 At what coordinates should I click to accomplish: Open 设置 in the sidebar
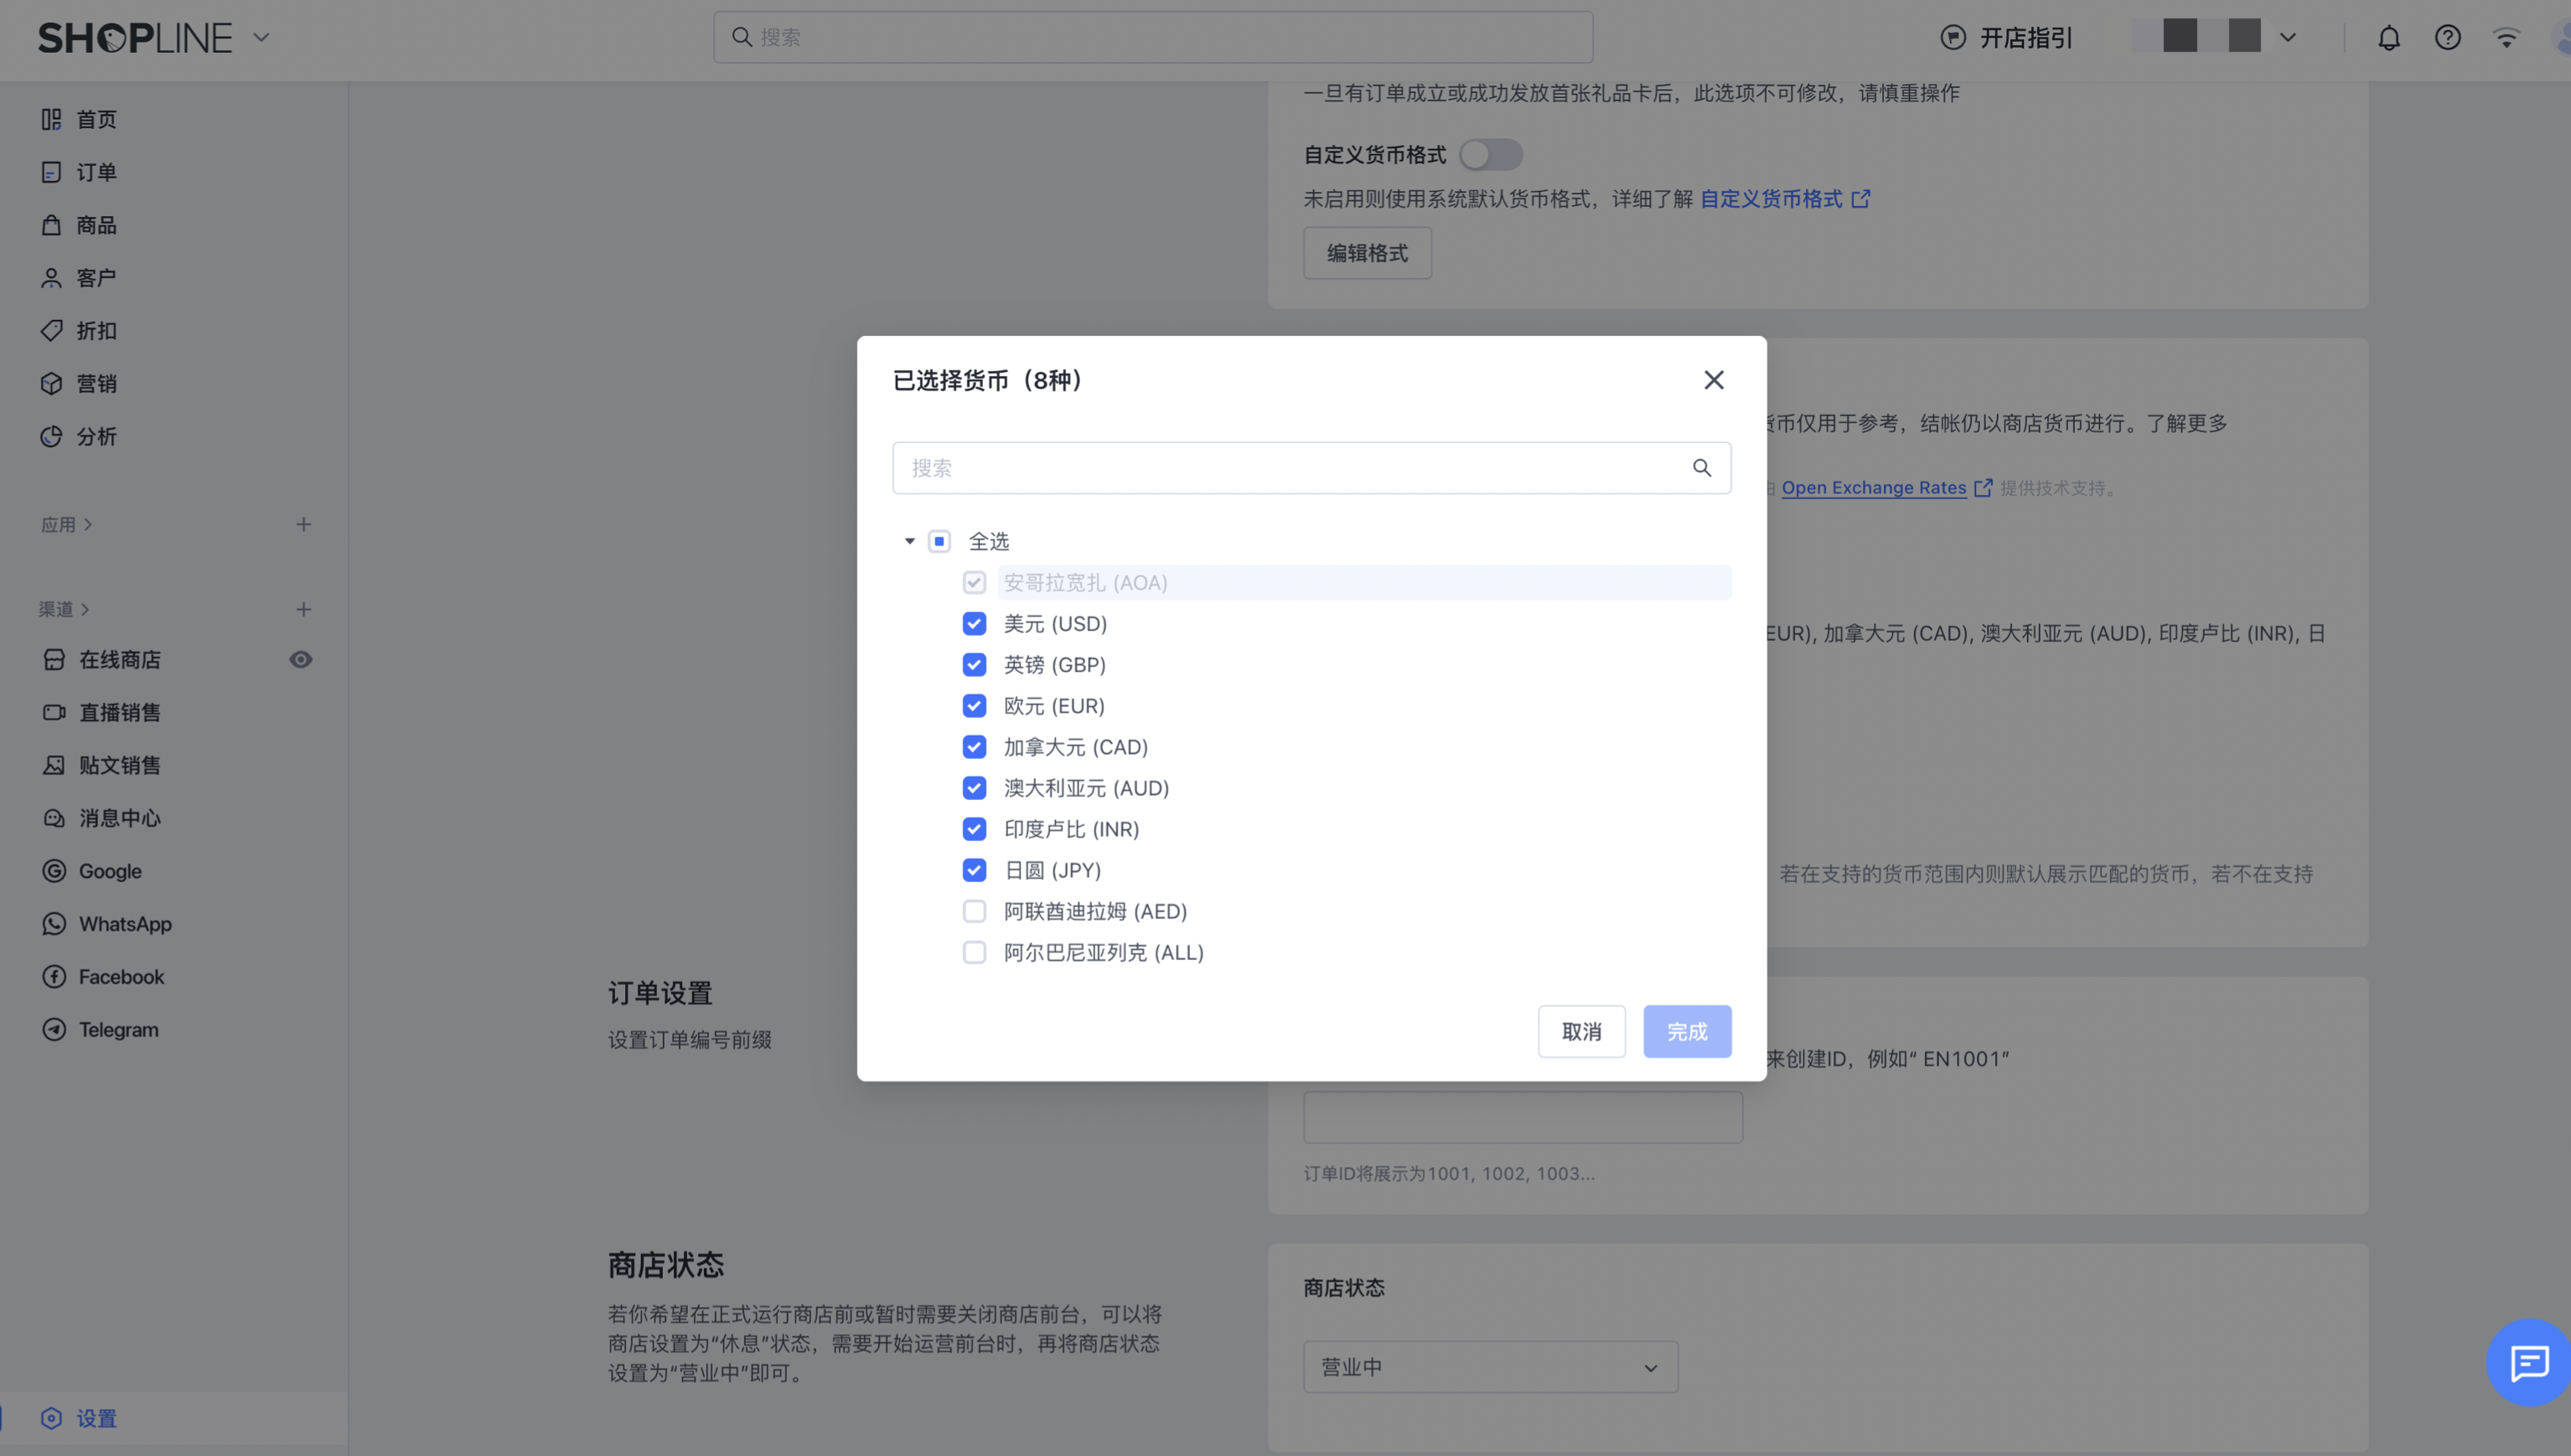pos(96,1418)
